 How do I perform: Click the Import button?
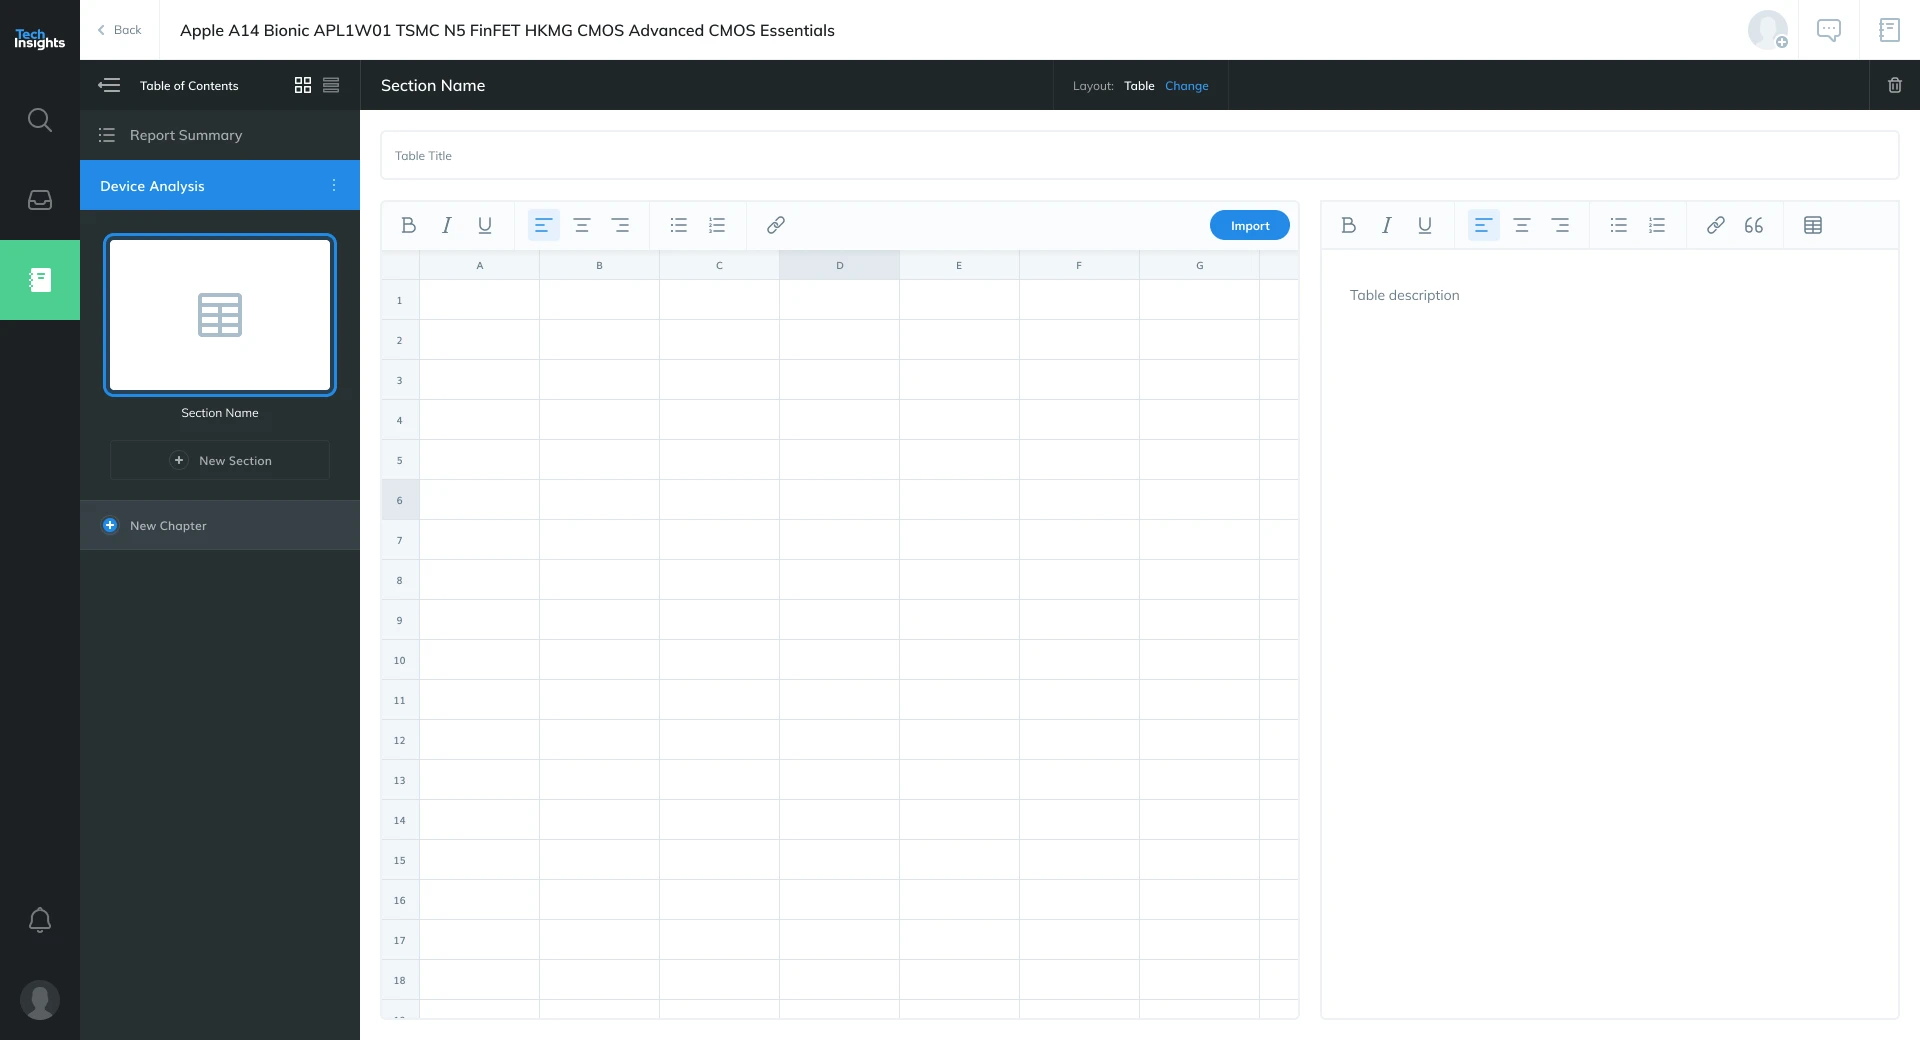1249,225
